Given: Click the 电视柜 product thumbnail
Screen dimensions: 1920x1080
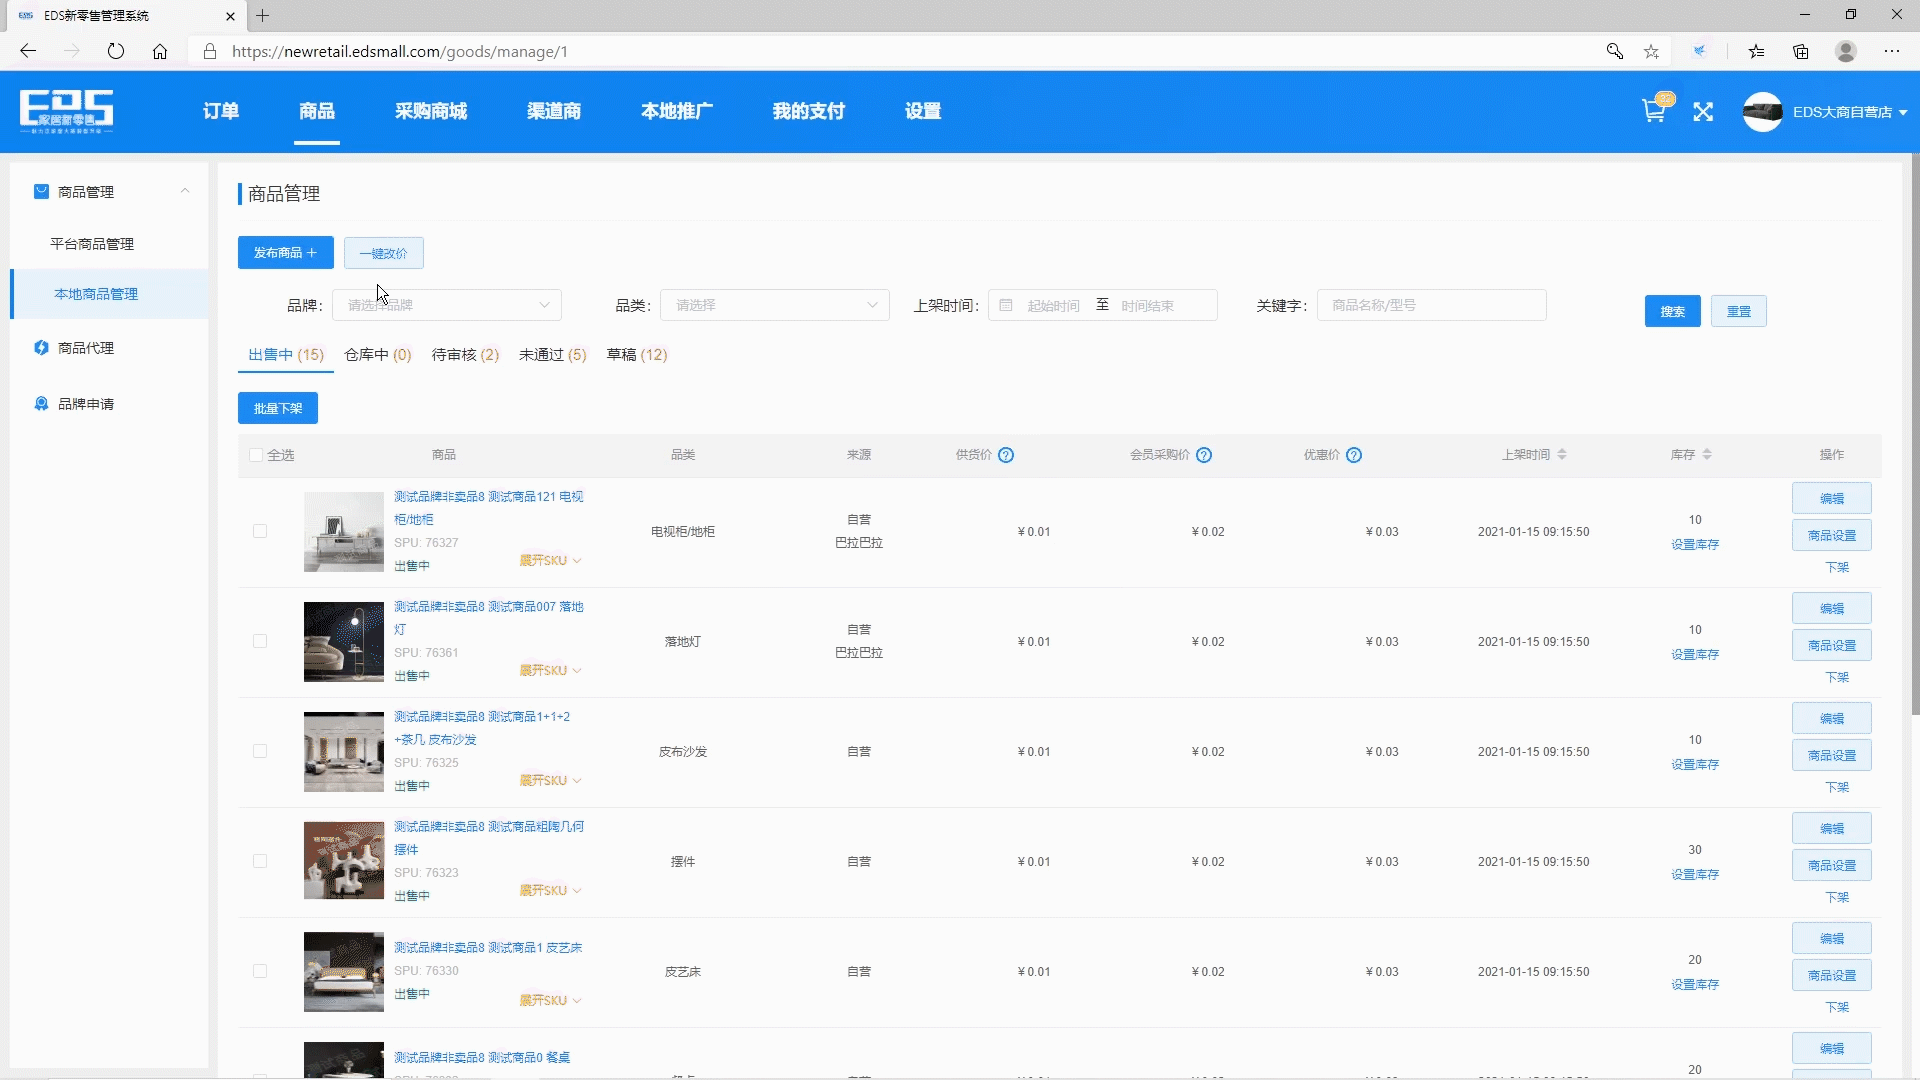Looking at the screenshot, I should (x=344, y=532).
